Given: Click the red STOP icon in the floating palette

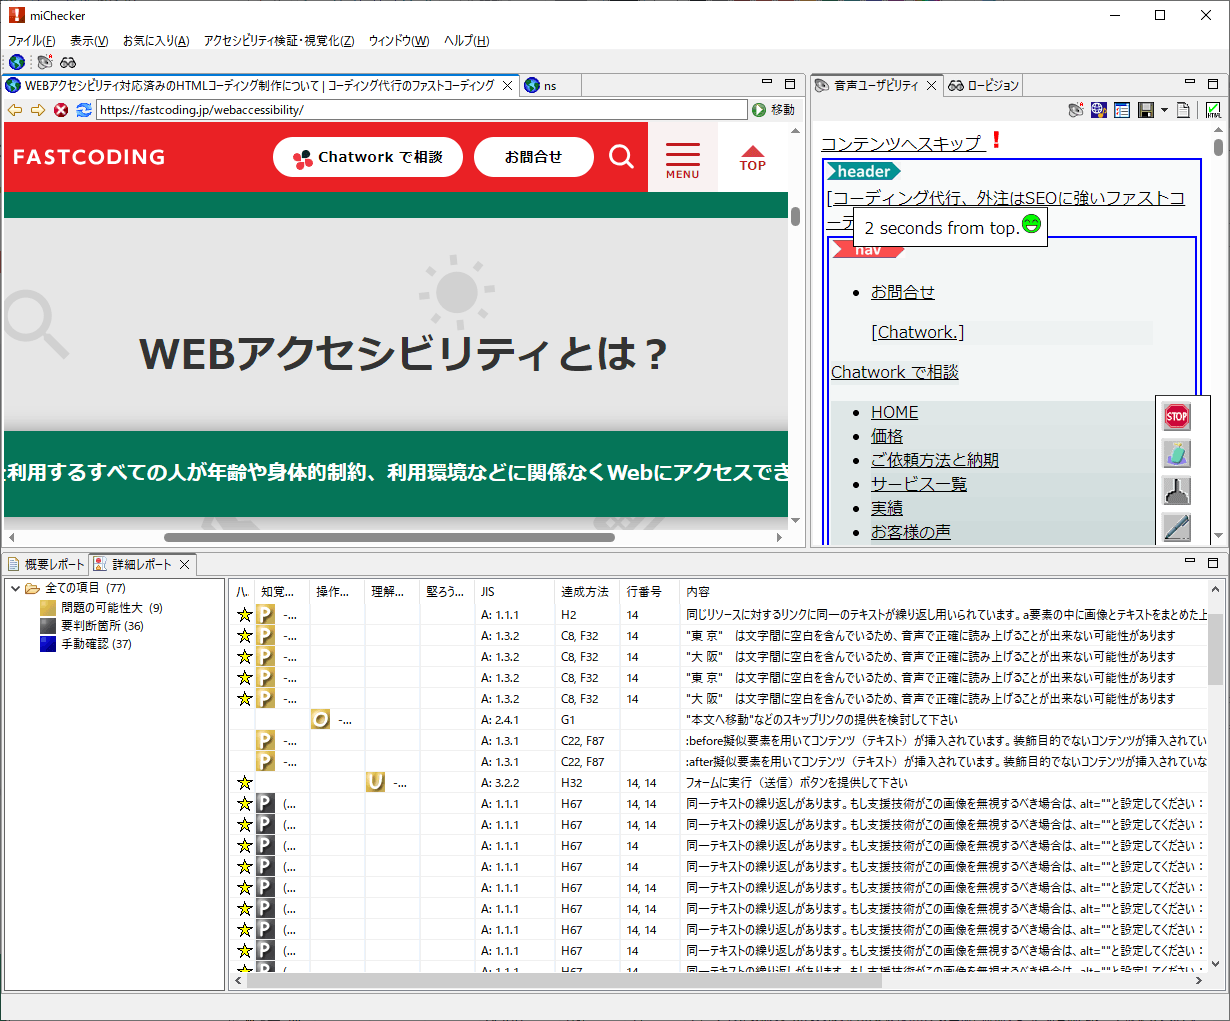Looking at the screenshot, I should (x=1177, y=416).
